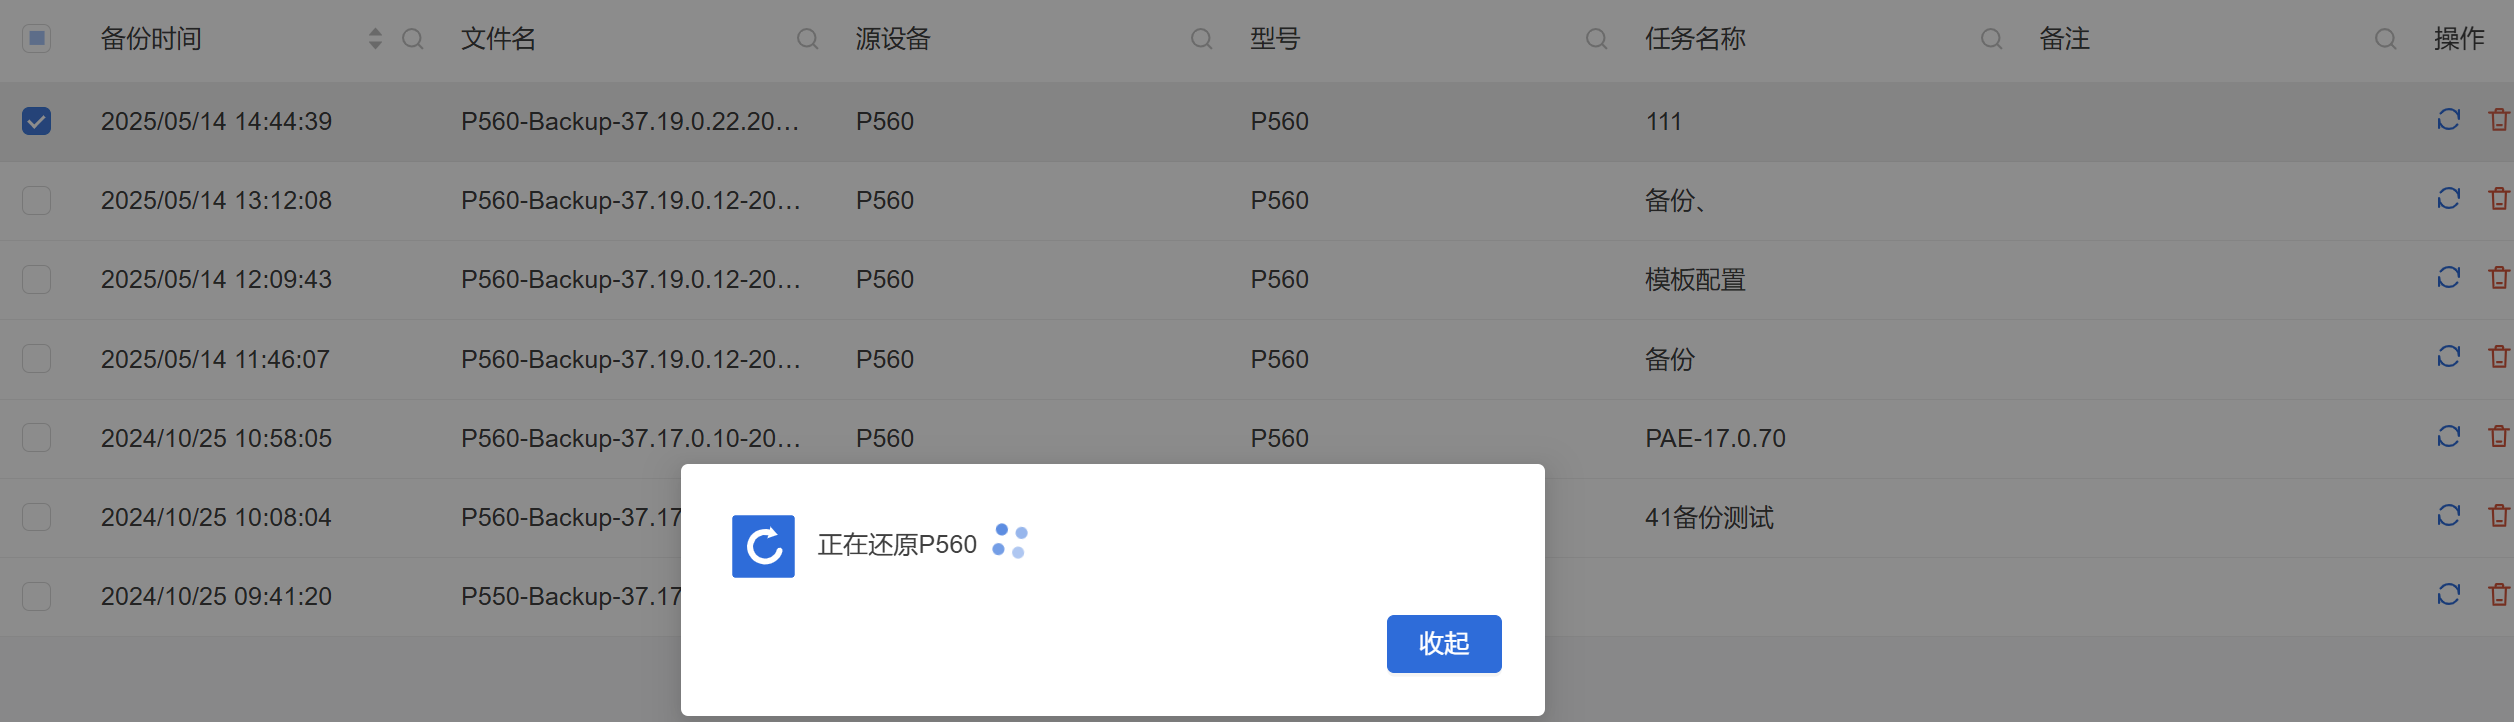Toggle the select-all header checkbox
2514x722 pixels.
pos(37,39)
